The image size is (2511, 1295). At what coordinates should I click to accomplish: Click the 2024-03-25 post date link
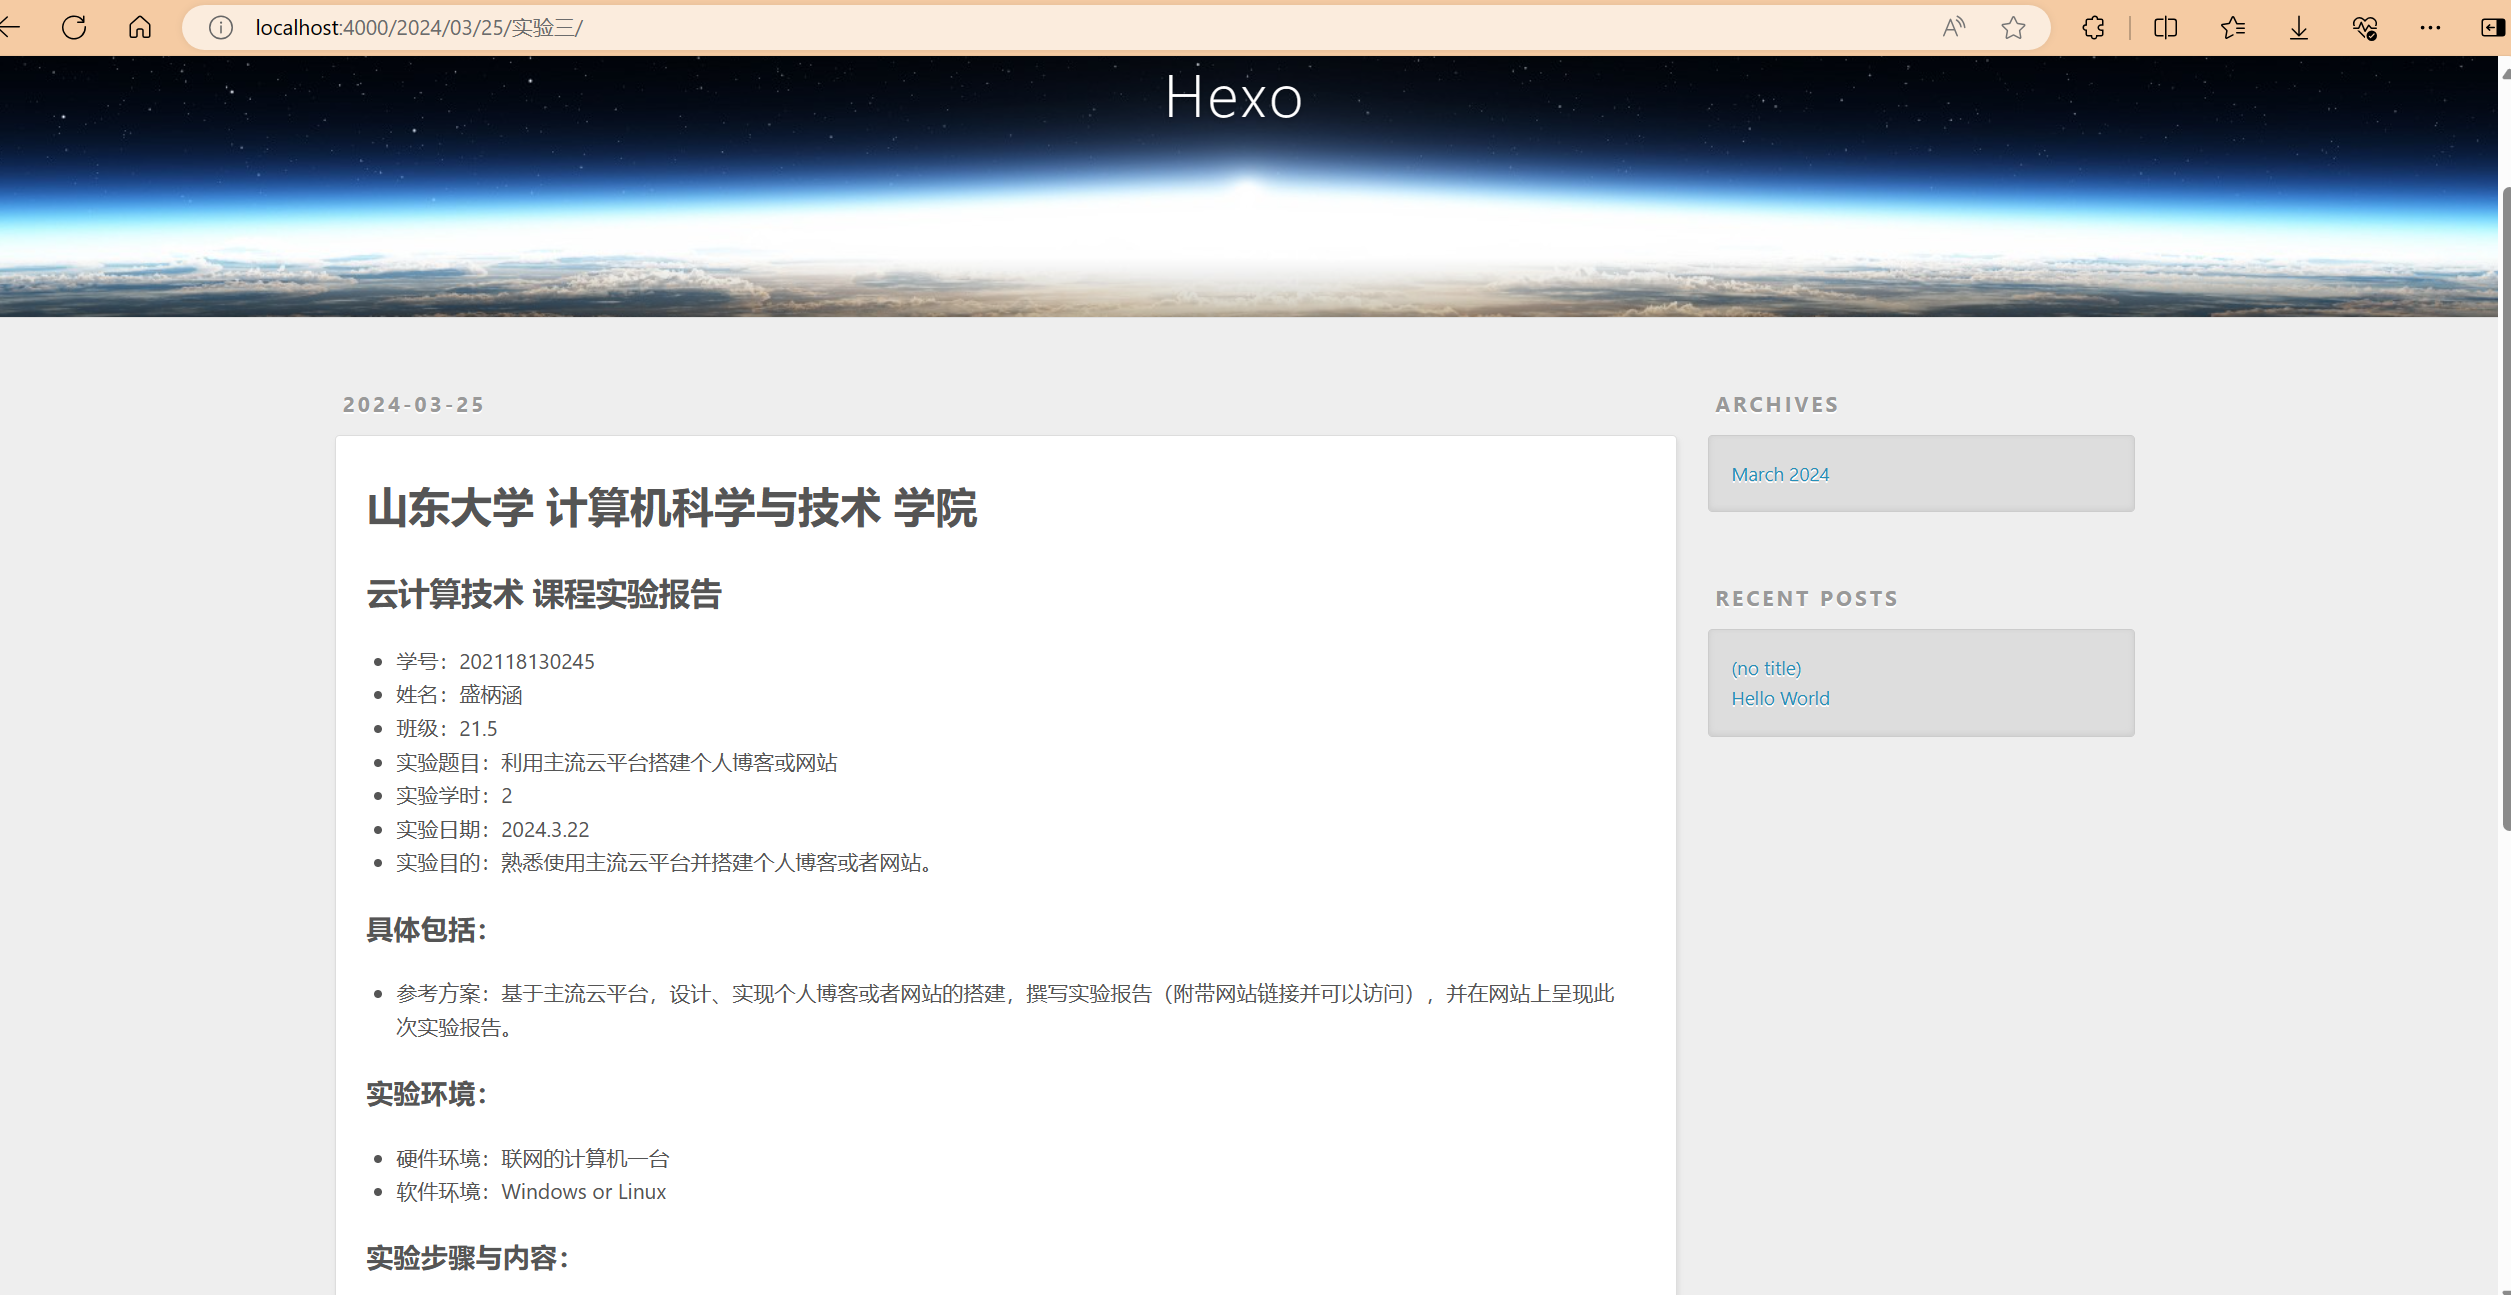[x=413, y=404]
